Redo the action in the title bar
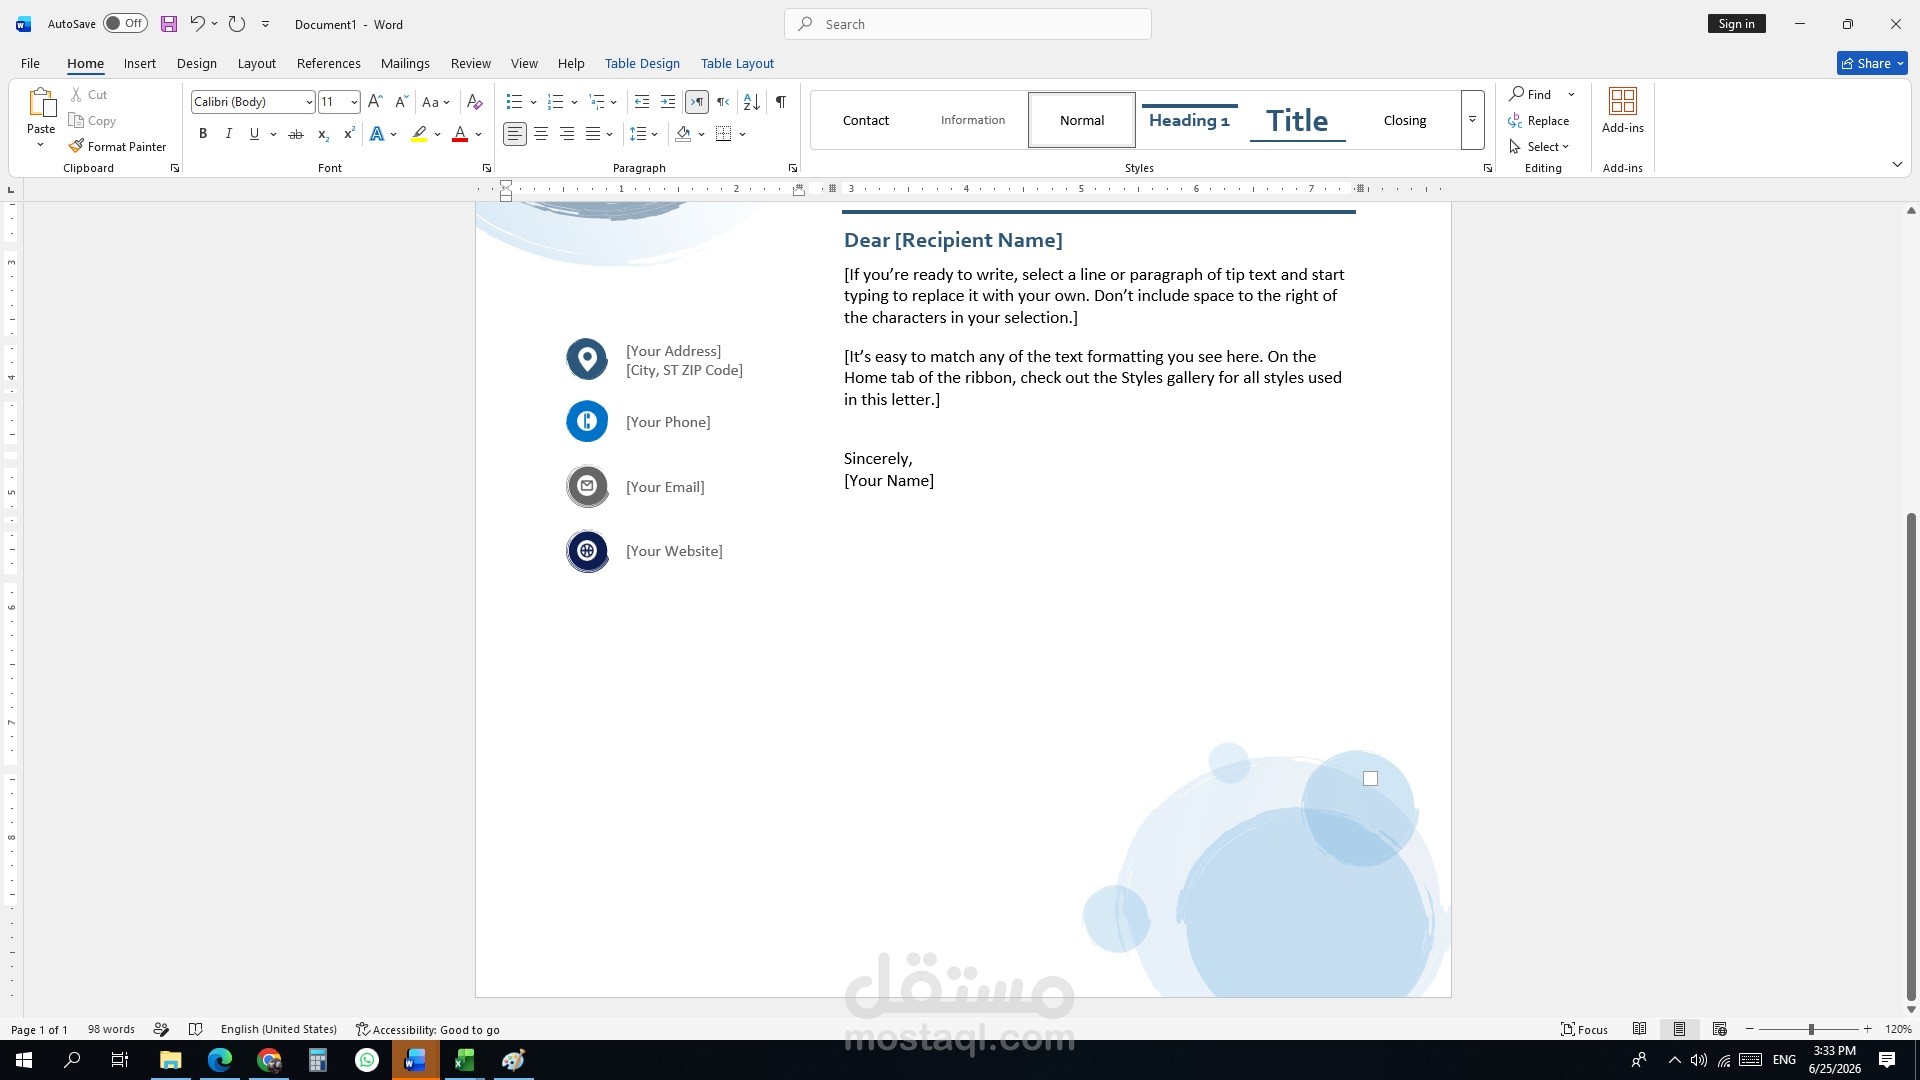 [x=237, y=24]
